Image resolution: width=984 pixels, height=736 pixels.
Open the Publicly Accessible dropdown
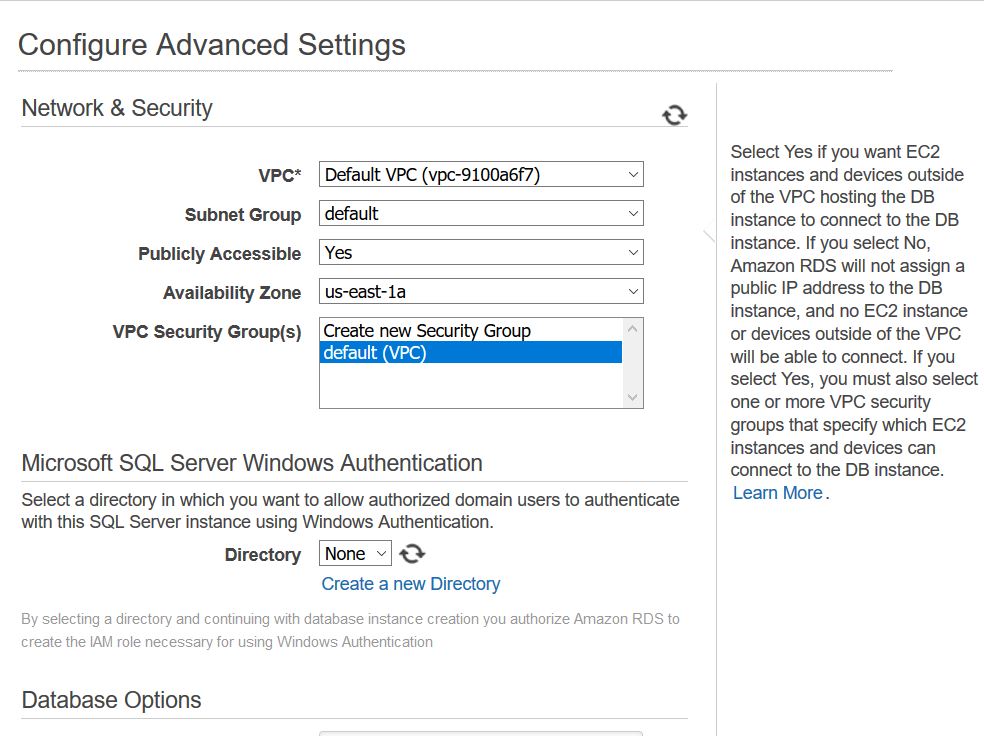(481, 253)
